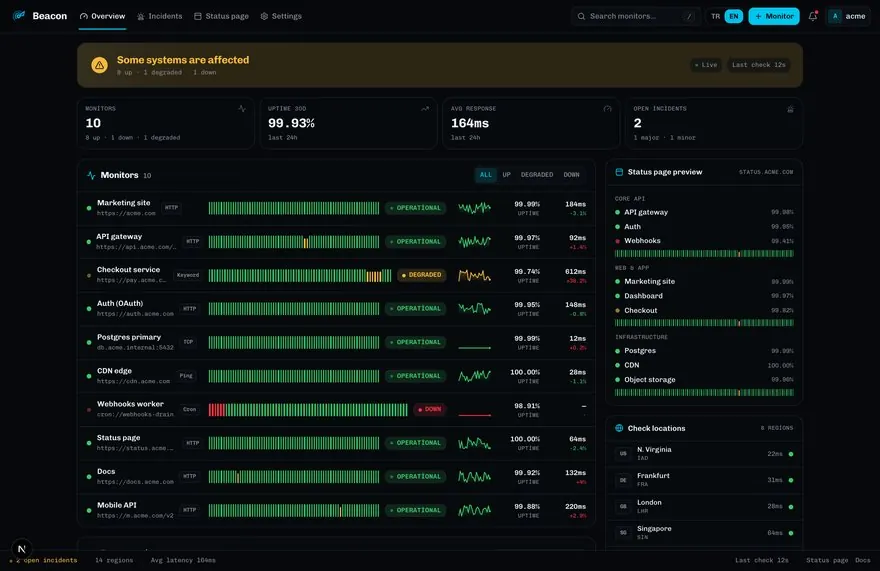Go to the Incidents tab

pos(160,16)
